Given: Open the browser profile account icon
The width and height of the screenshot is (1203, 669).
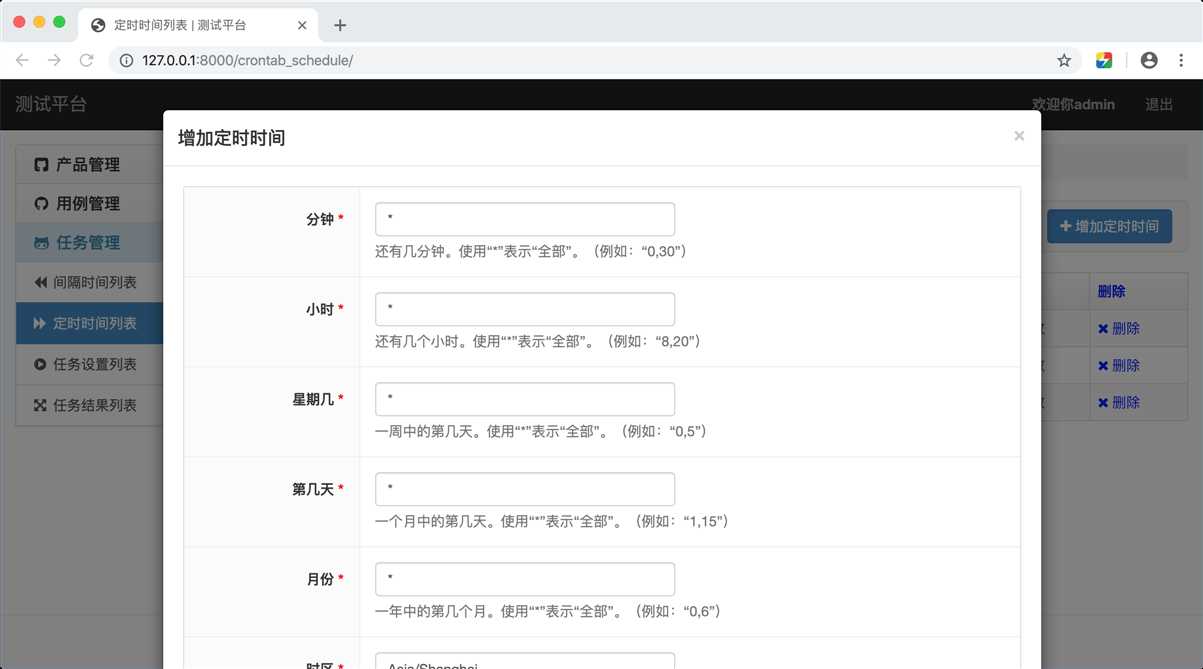Looking at the screenshot, I should click(x=1149, y=60).
